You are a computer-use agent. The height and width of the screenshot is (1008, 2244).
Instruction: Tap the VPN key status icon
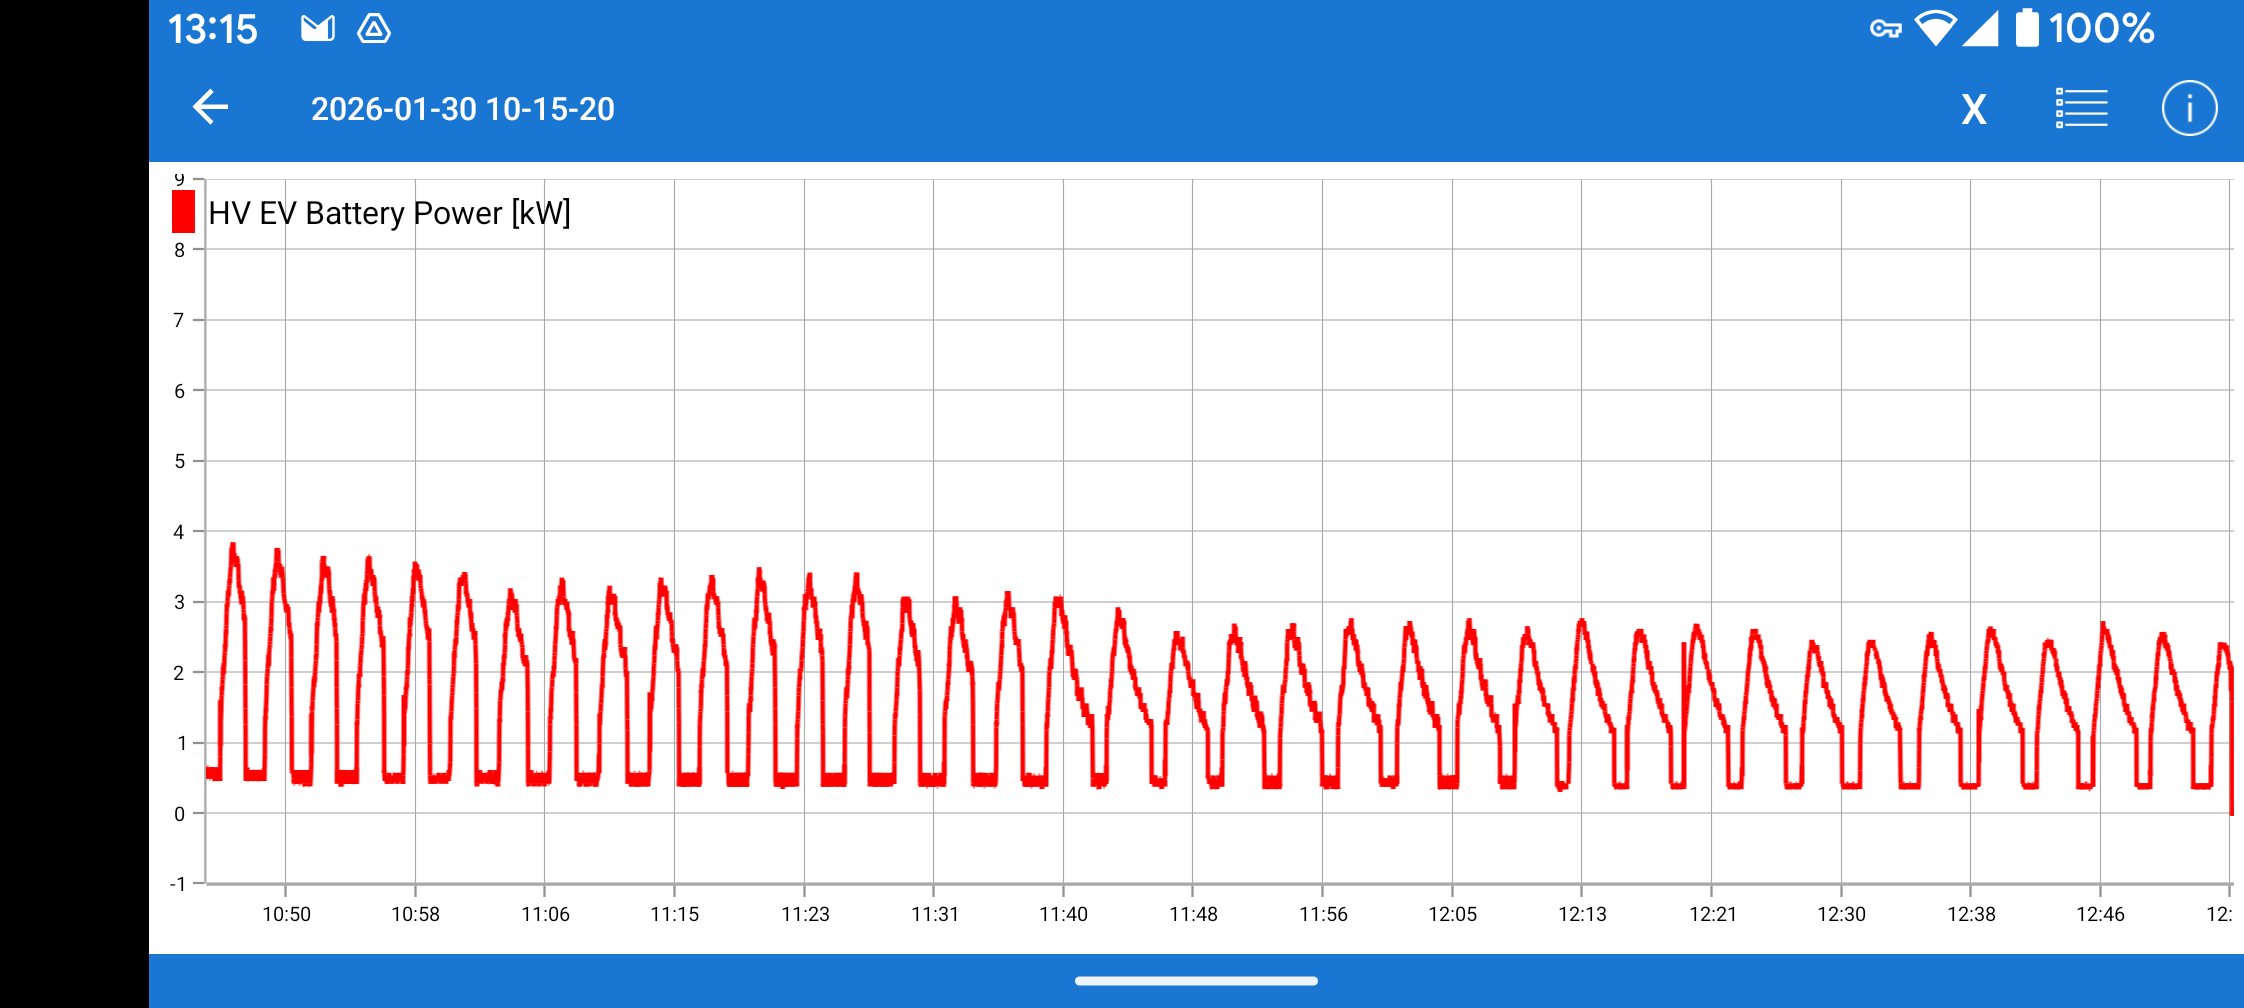pos(1885,29)
